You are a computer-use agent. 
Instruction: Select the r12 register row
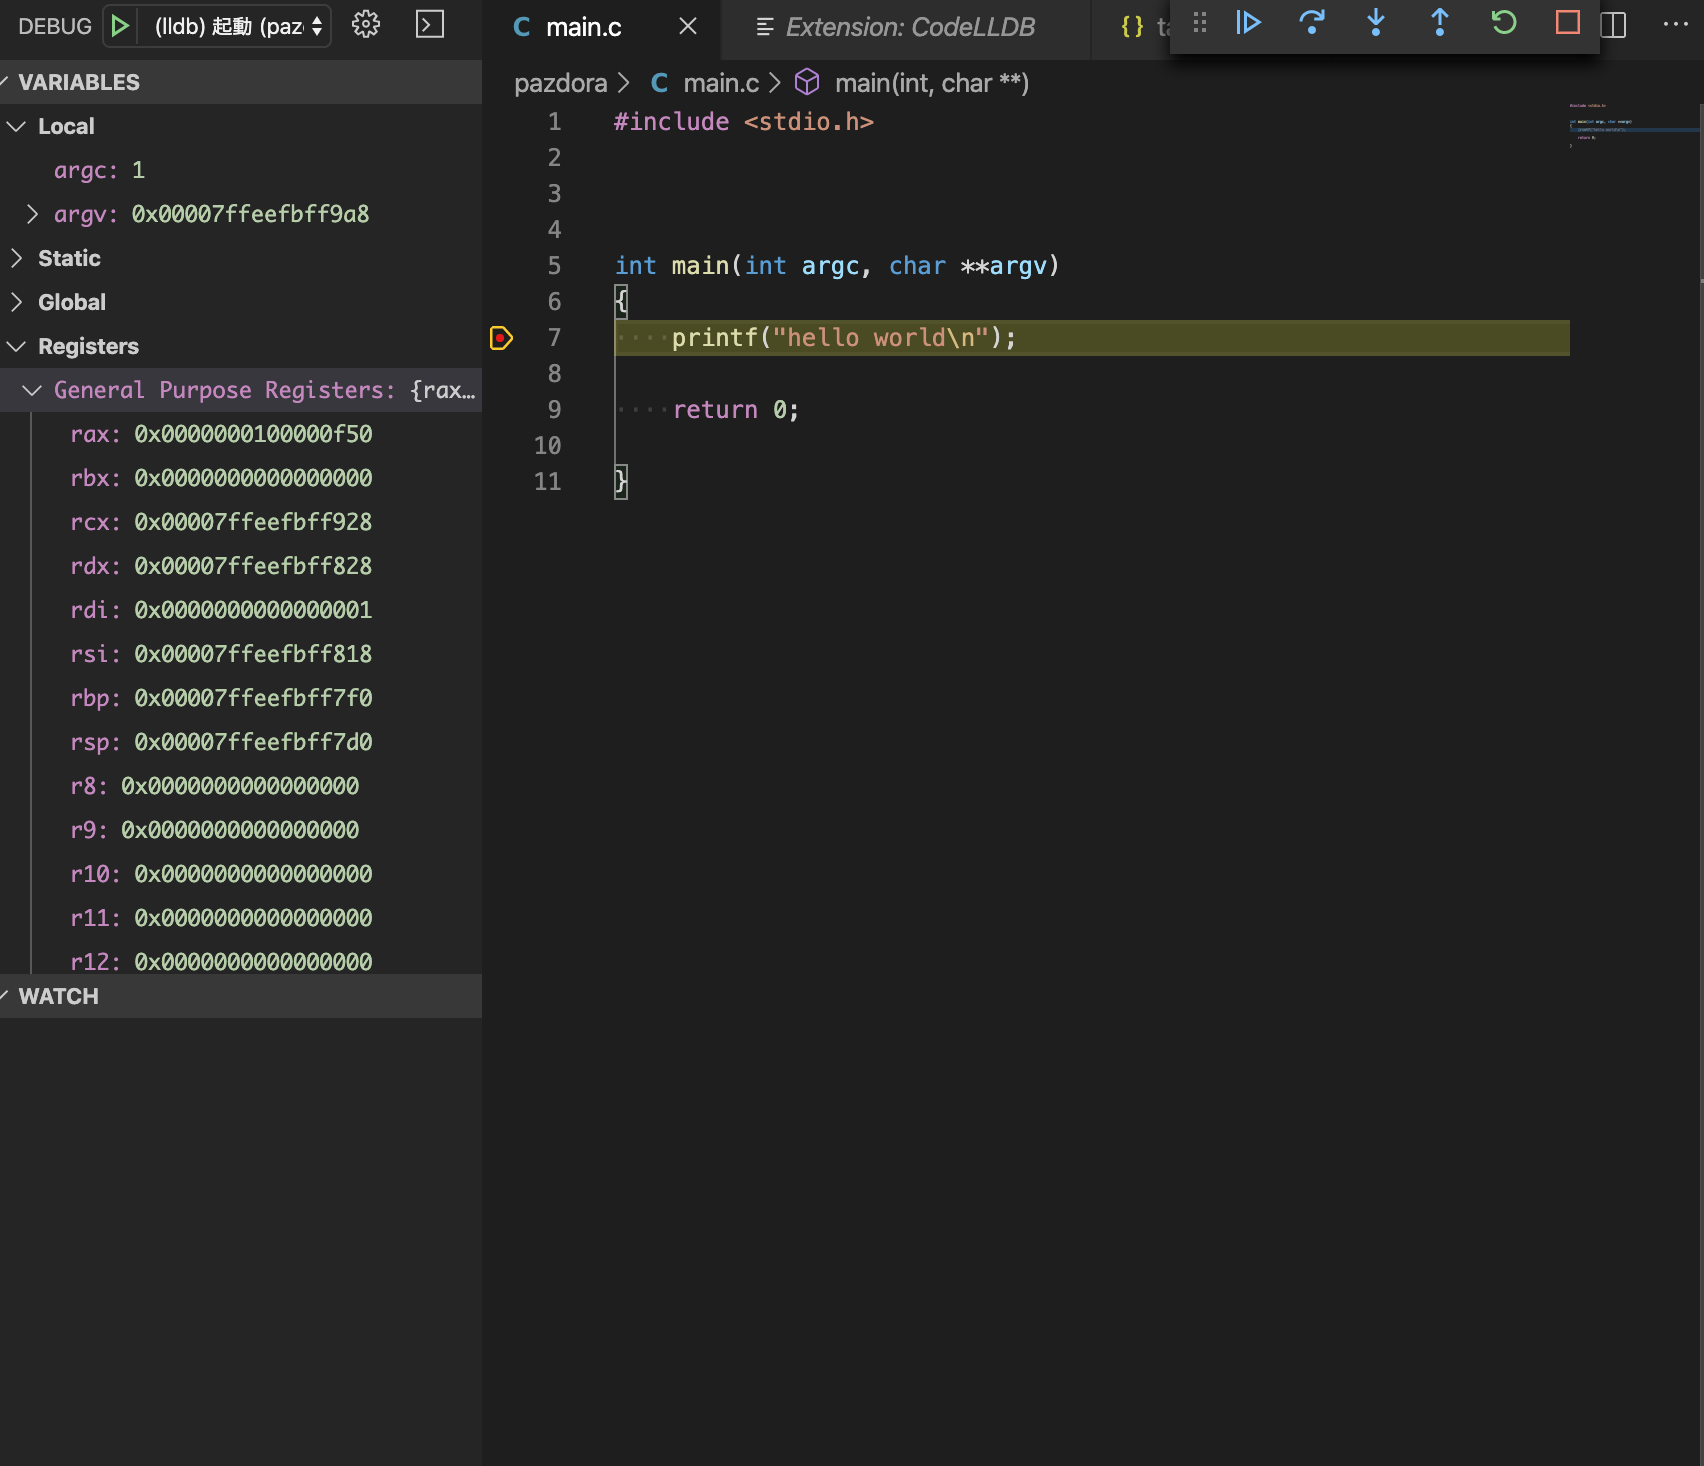(x=241, y=961)
